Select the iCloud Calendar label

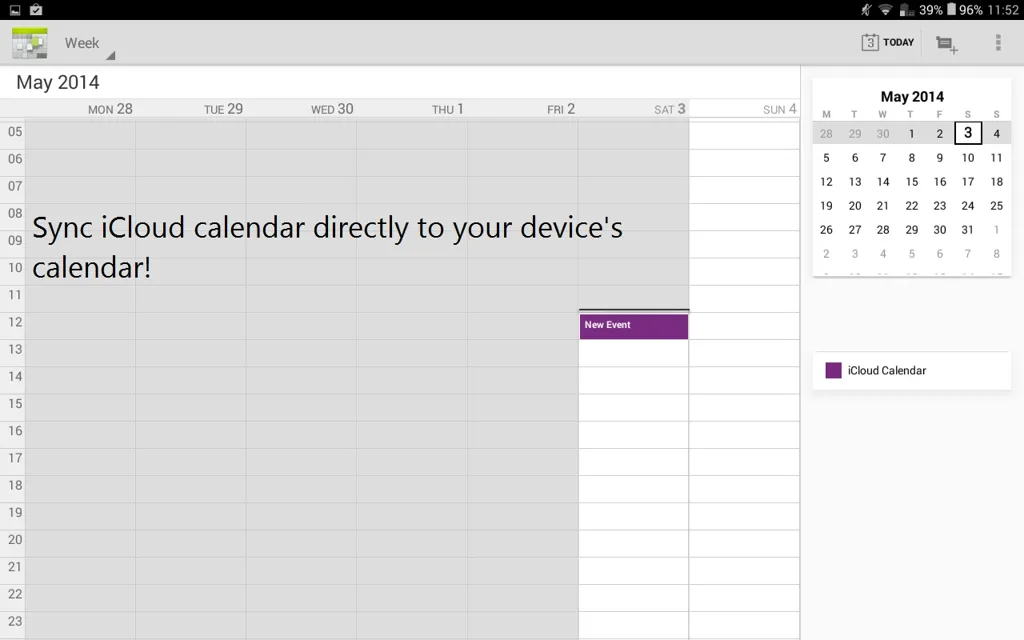pos(887,370)
